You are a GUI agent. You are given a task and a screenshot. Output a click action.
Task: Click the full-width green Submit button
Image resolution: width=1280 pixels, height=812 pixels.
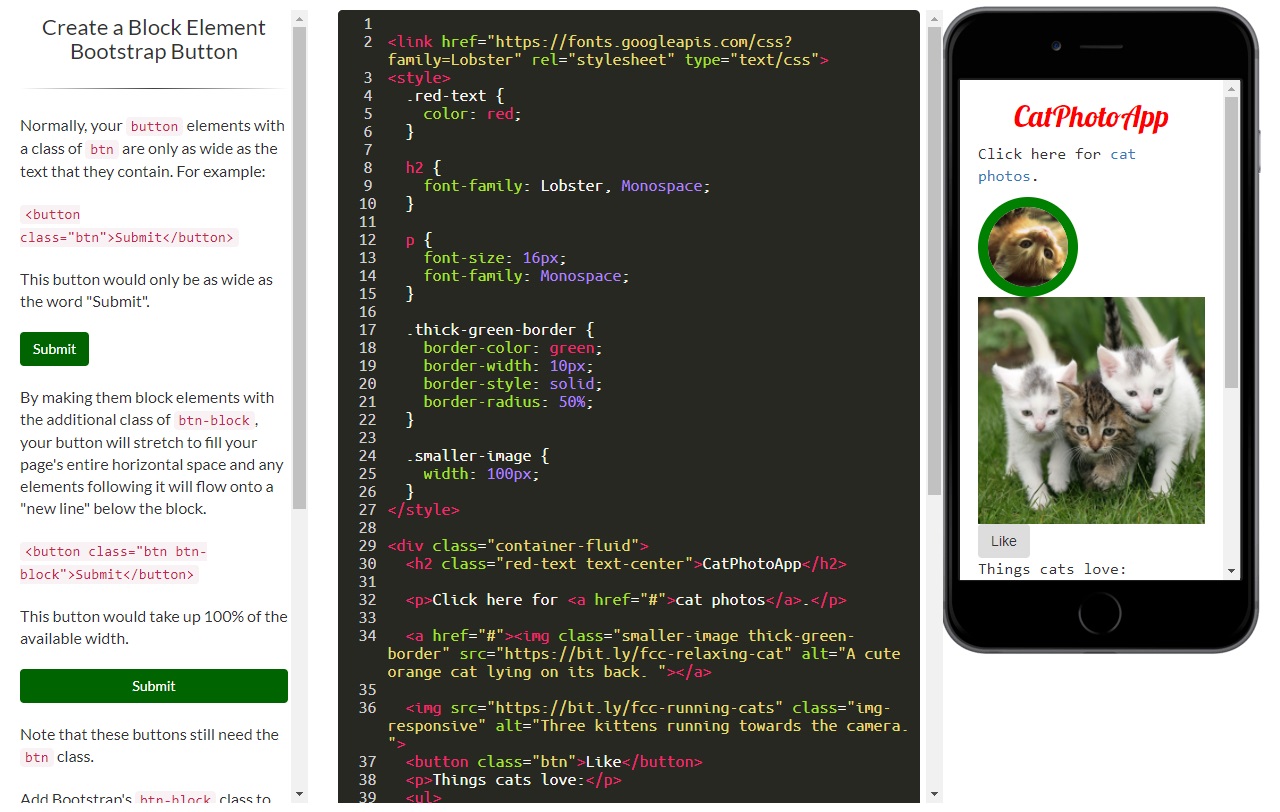pyautogui.click(x=154, y=686)
